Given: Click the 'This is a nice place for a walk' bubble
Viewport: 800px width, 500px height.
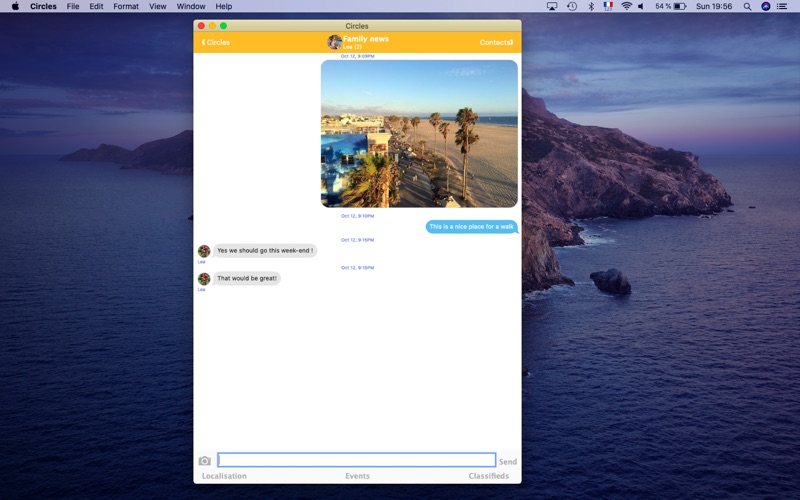Looking at the screenshot, I should click(471, 227).
